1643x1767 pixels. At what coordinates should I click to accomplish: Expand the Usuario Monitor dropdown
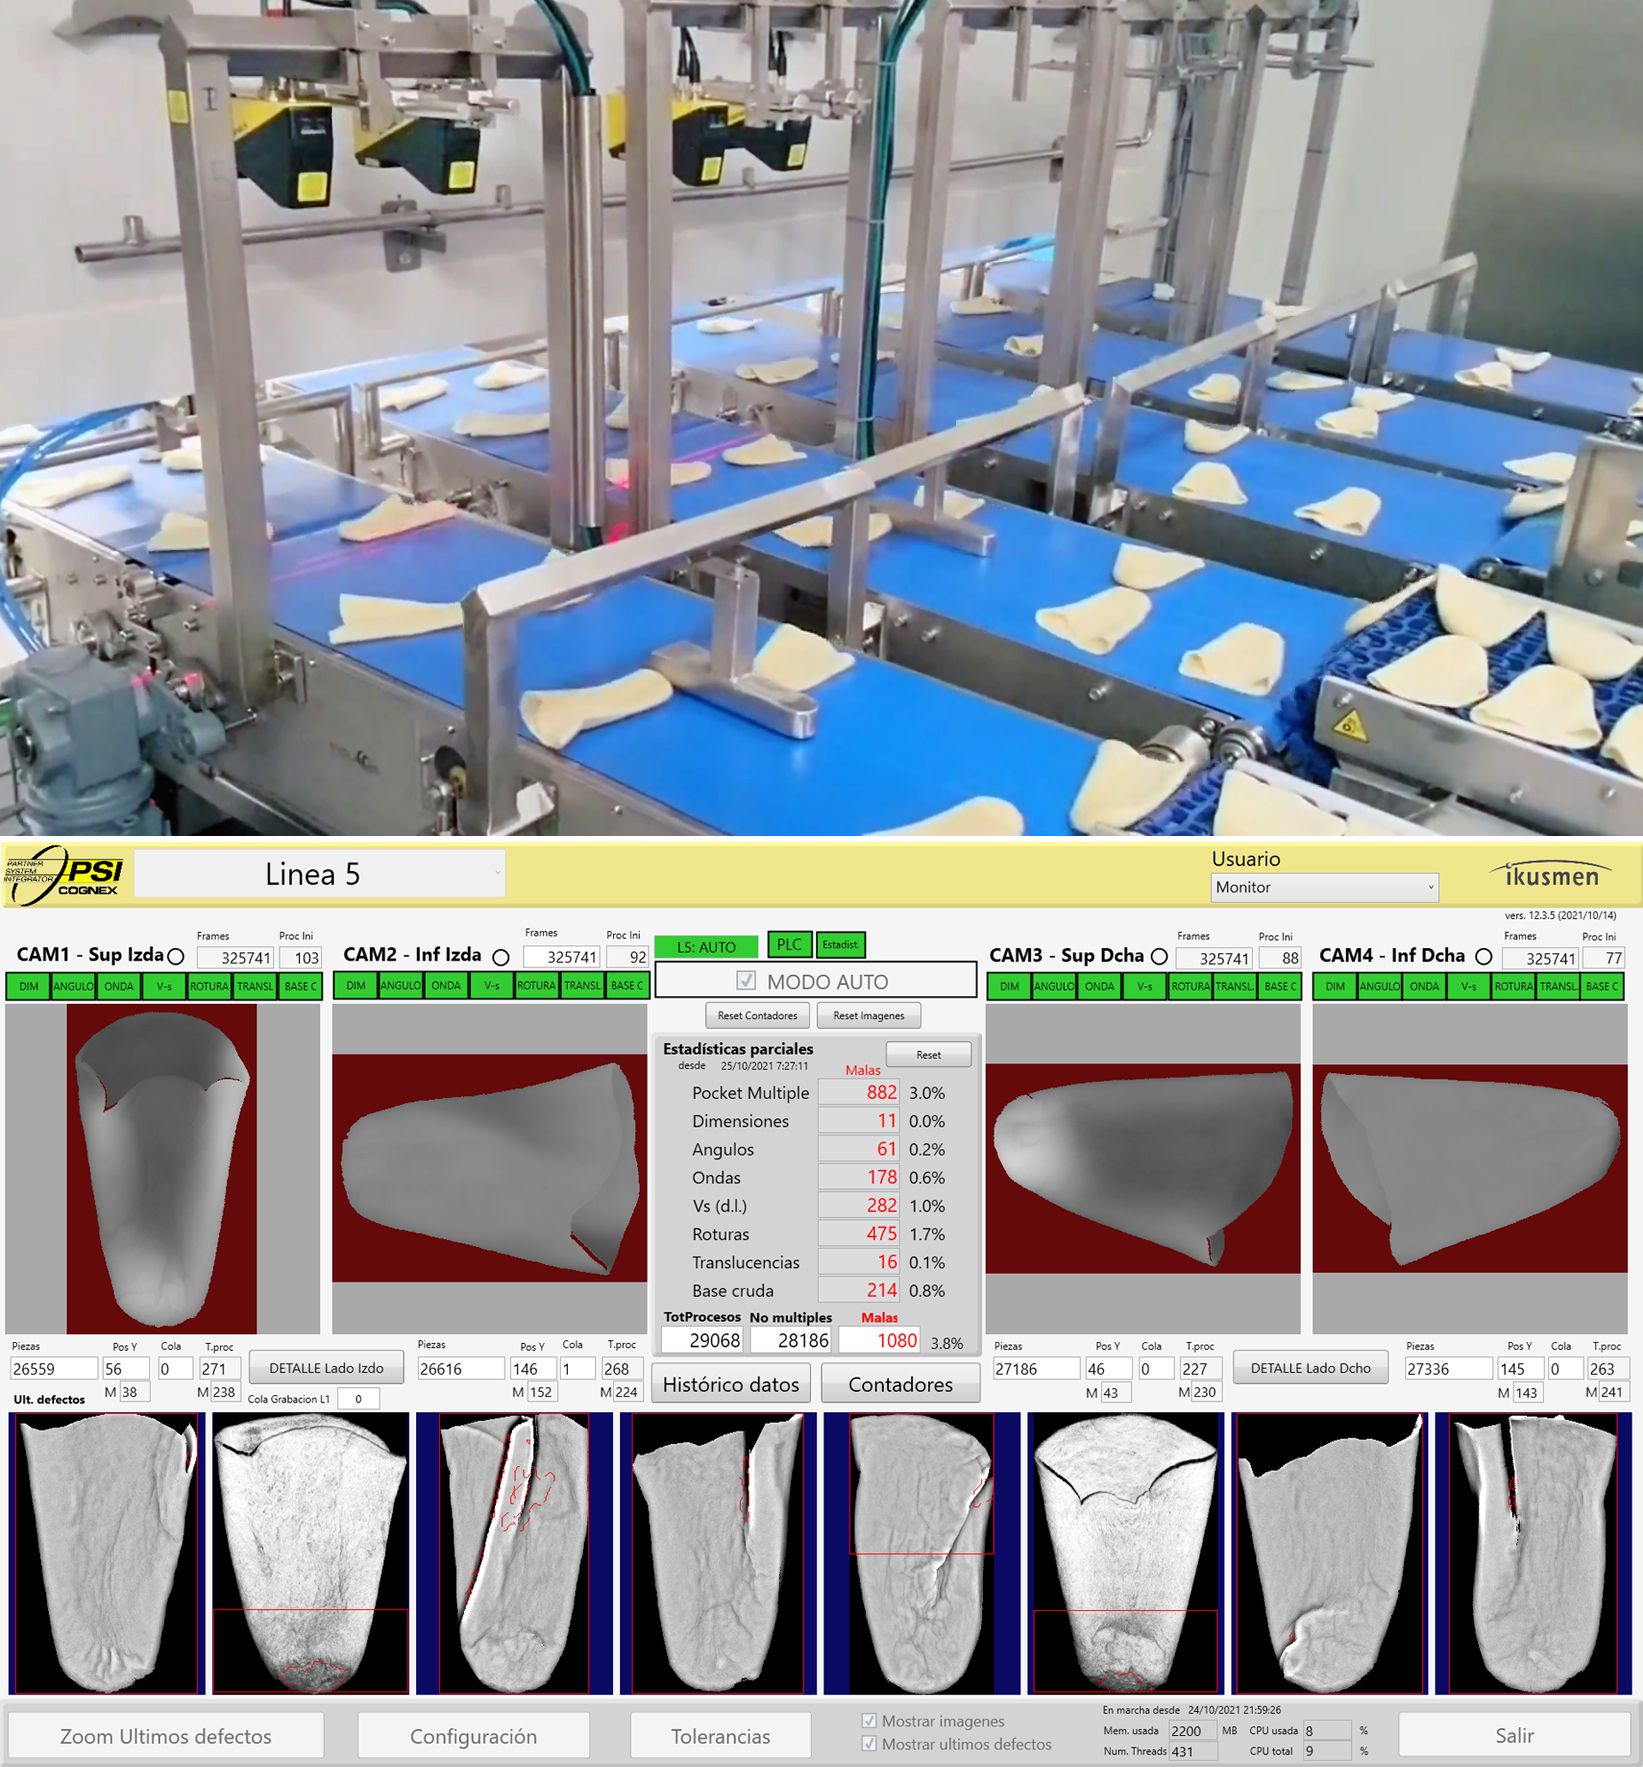1324,887
